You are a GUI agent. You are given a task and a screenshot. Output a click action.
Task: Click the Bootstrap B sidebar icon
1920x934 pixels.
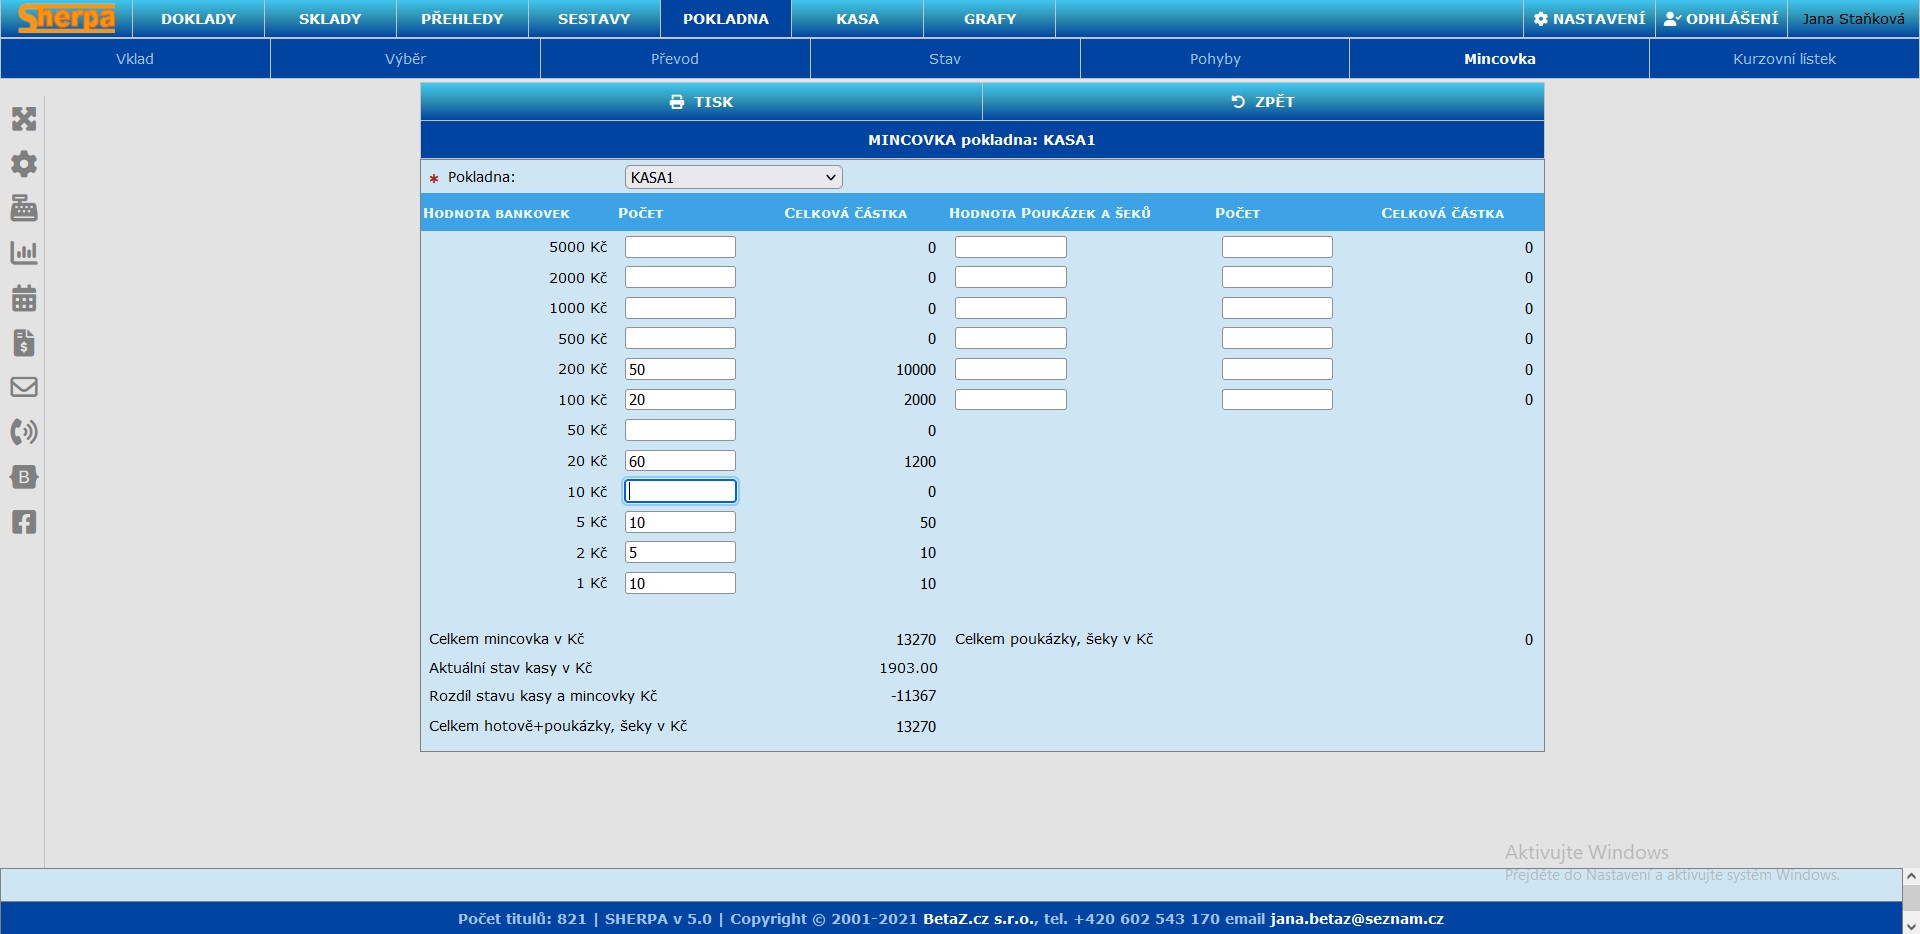pyautogui.click(x=24, y=477)
